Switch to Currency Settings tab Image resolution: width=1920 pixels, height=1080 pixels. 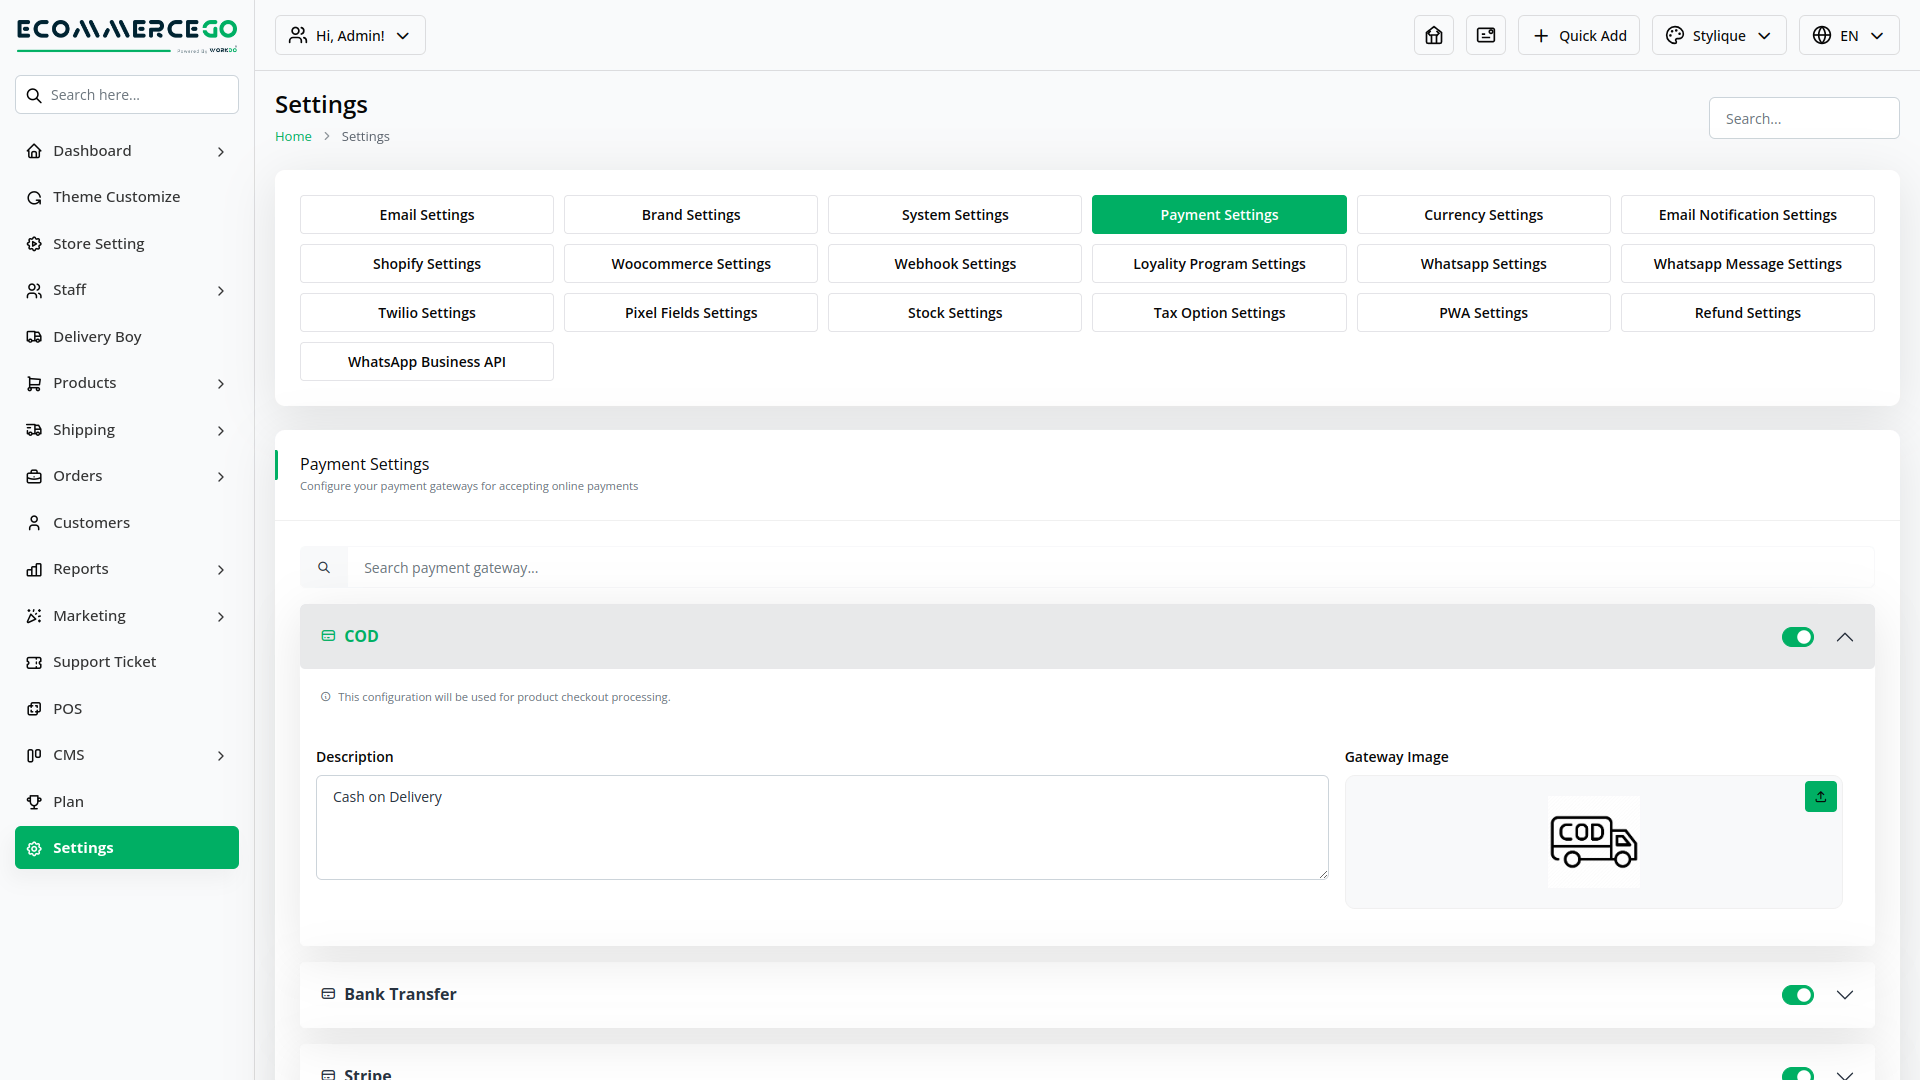(x=1483, y=215)
